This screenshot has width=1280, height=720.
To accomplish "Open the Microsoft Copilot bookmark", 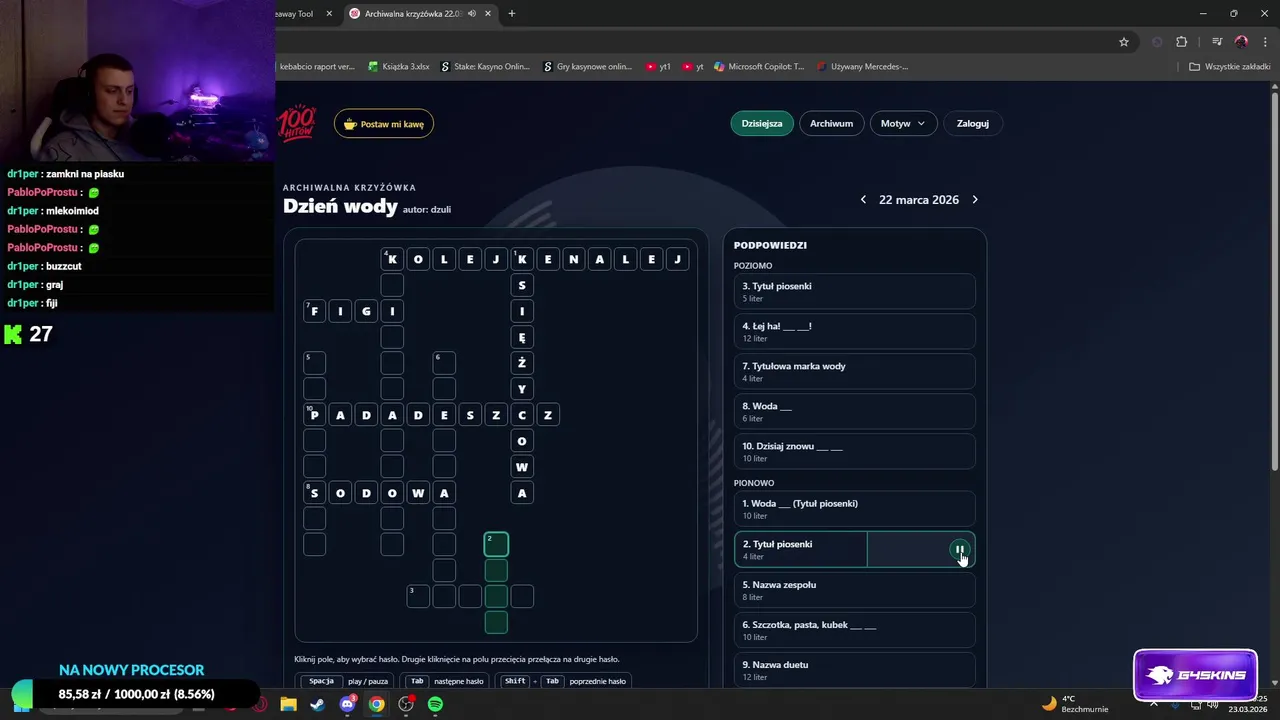I will coord(759,67).
